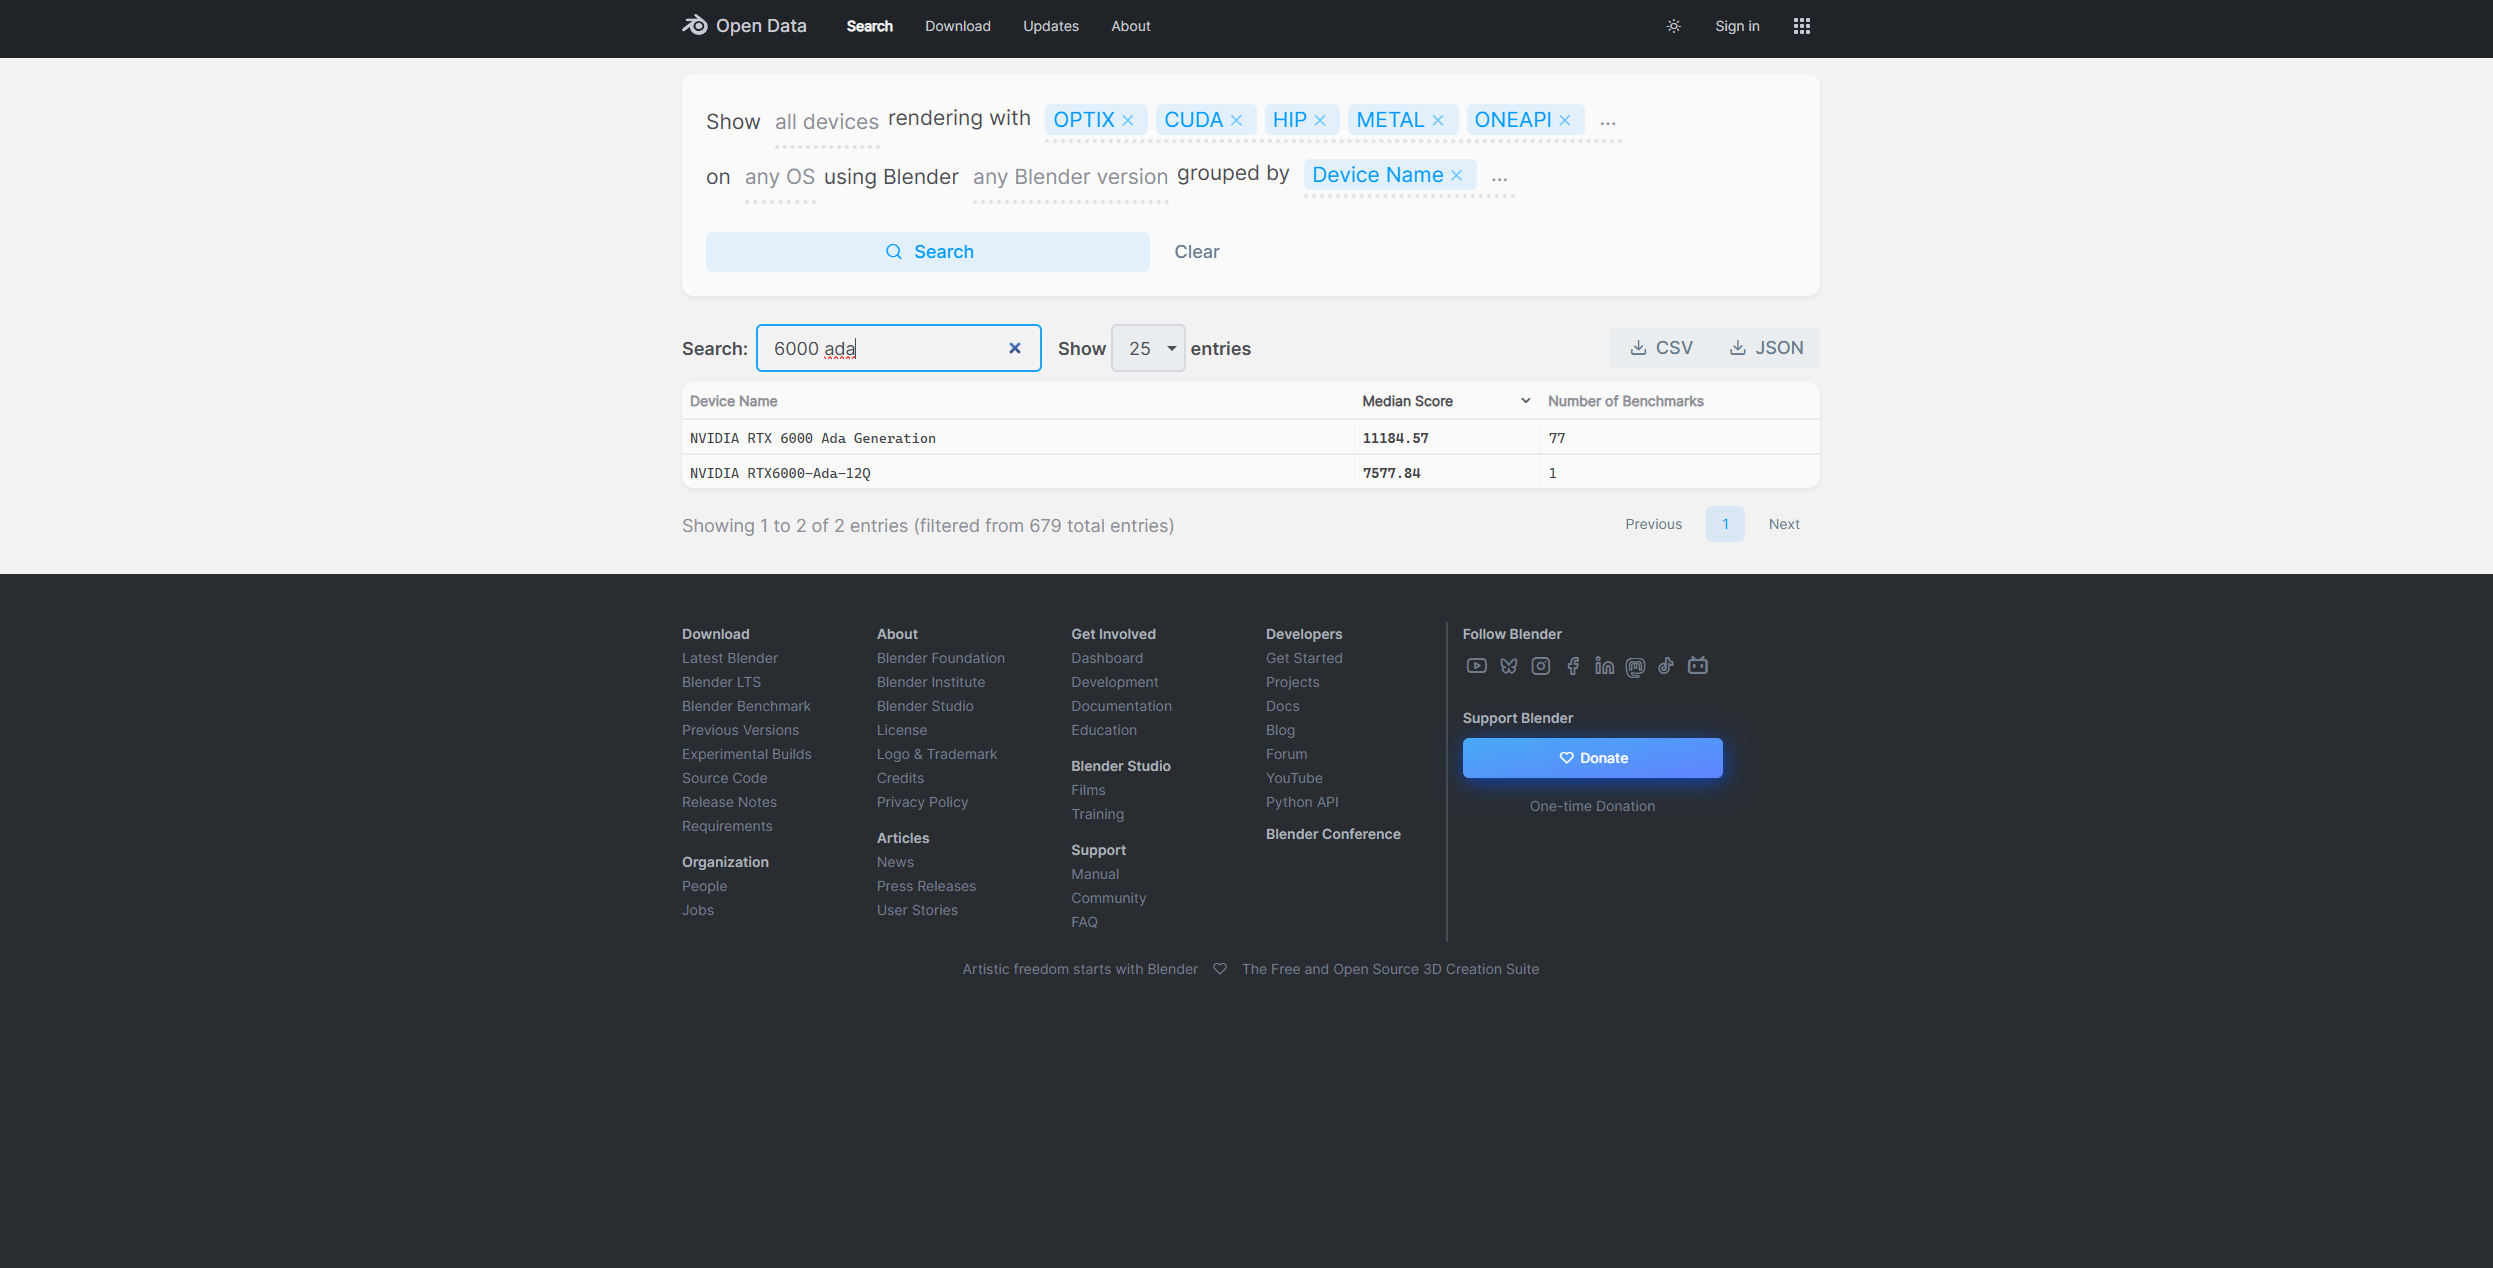This screenshot has width=2493, height=1268.
Task: Remove the METAL filter tag
Action: click(x=1438, y=120)
